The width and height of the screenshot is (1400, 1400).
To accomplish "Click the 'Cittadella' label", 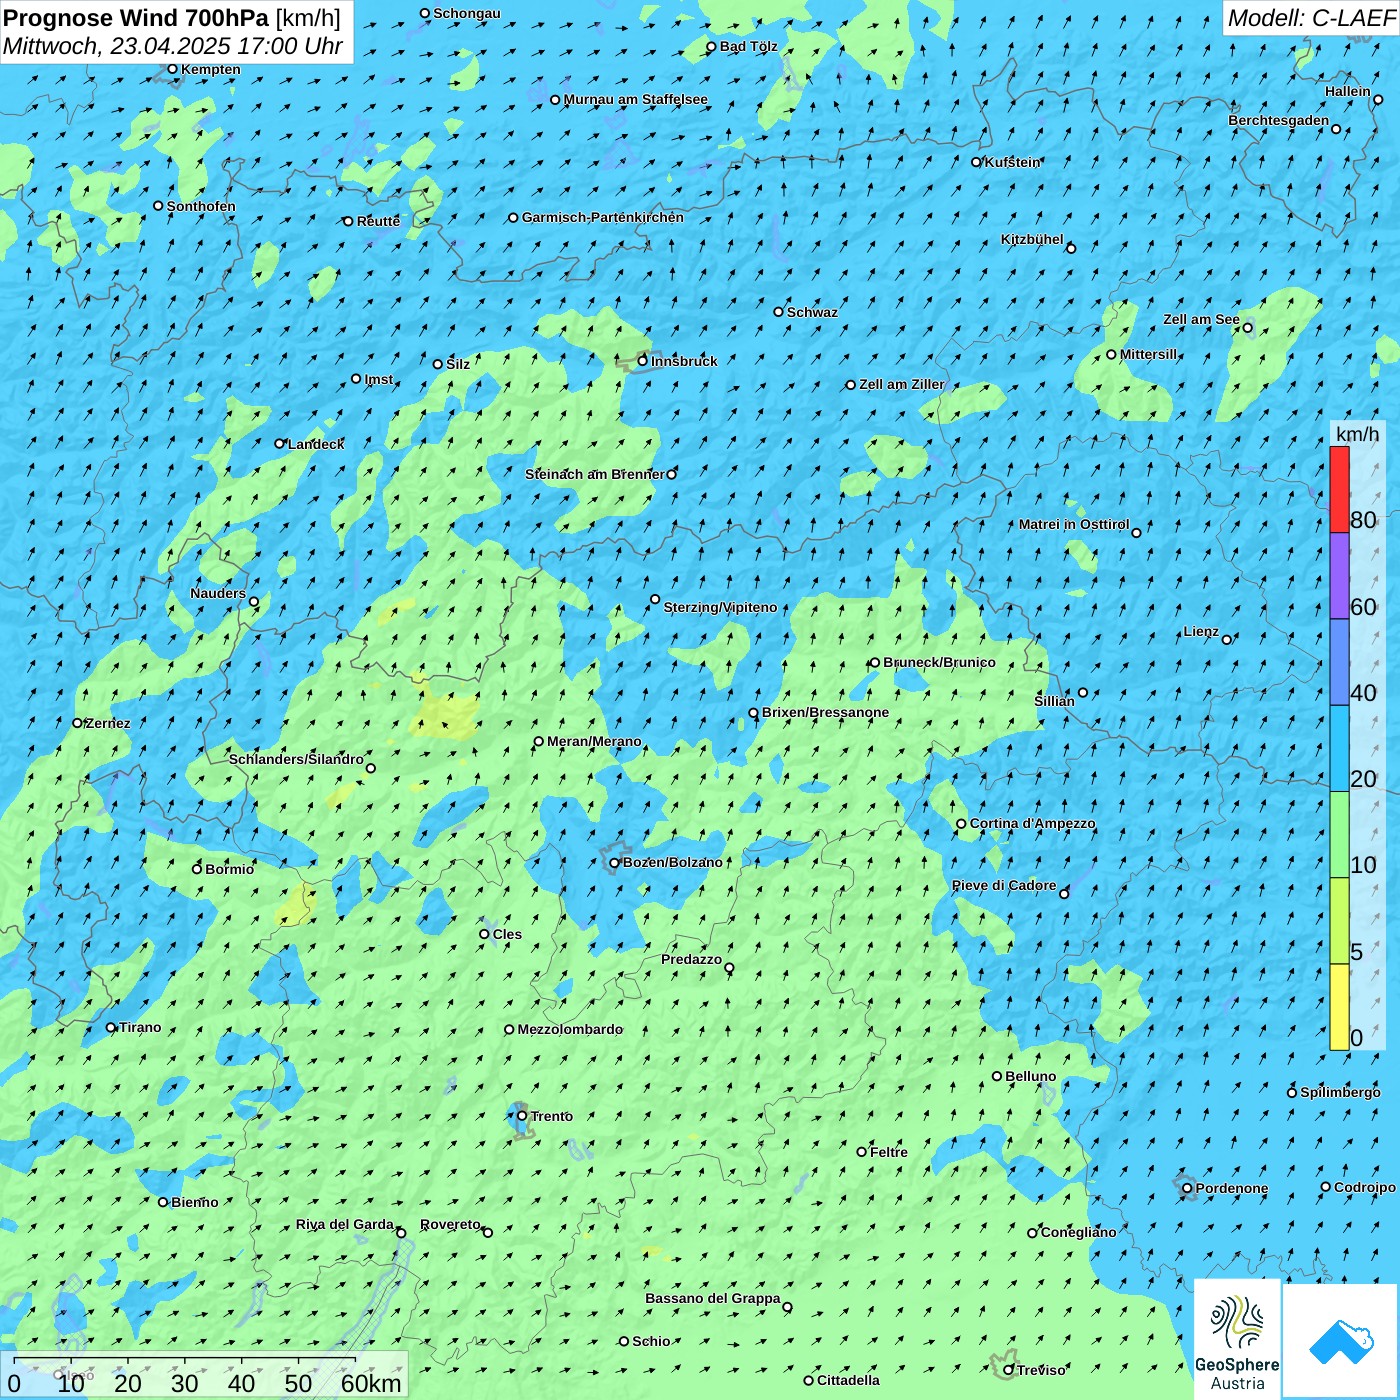I will pos(848,1380).
